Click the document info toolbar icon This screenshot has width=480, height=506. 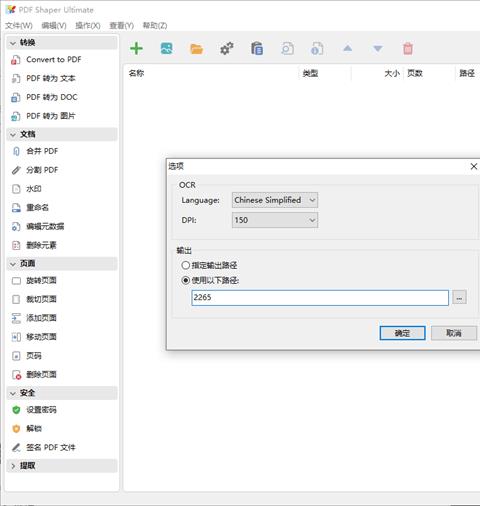coord(317,49)
